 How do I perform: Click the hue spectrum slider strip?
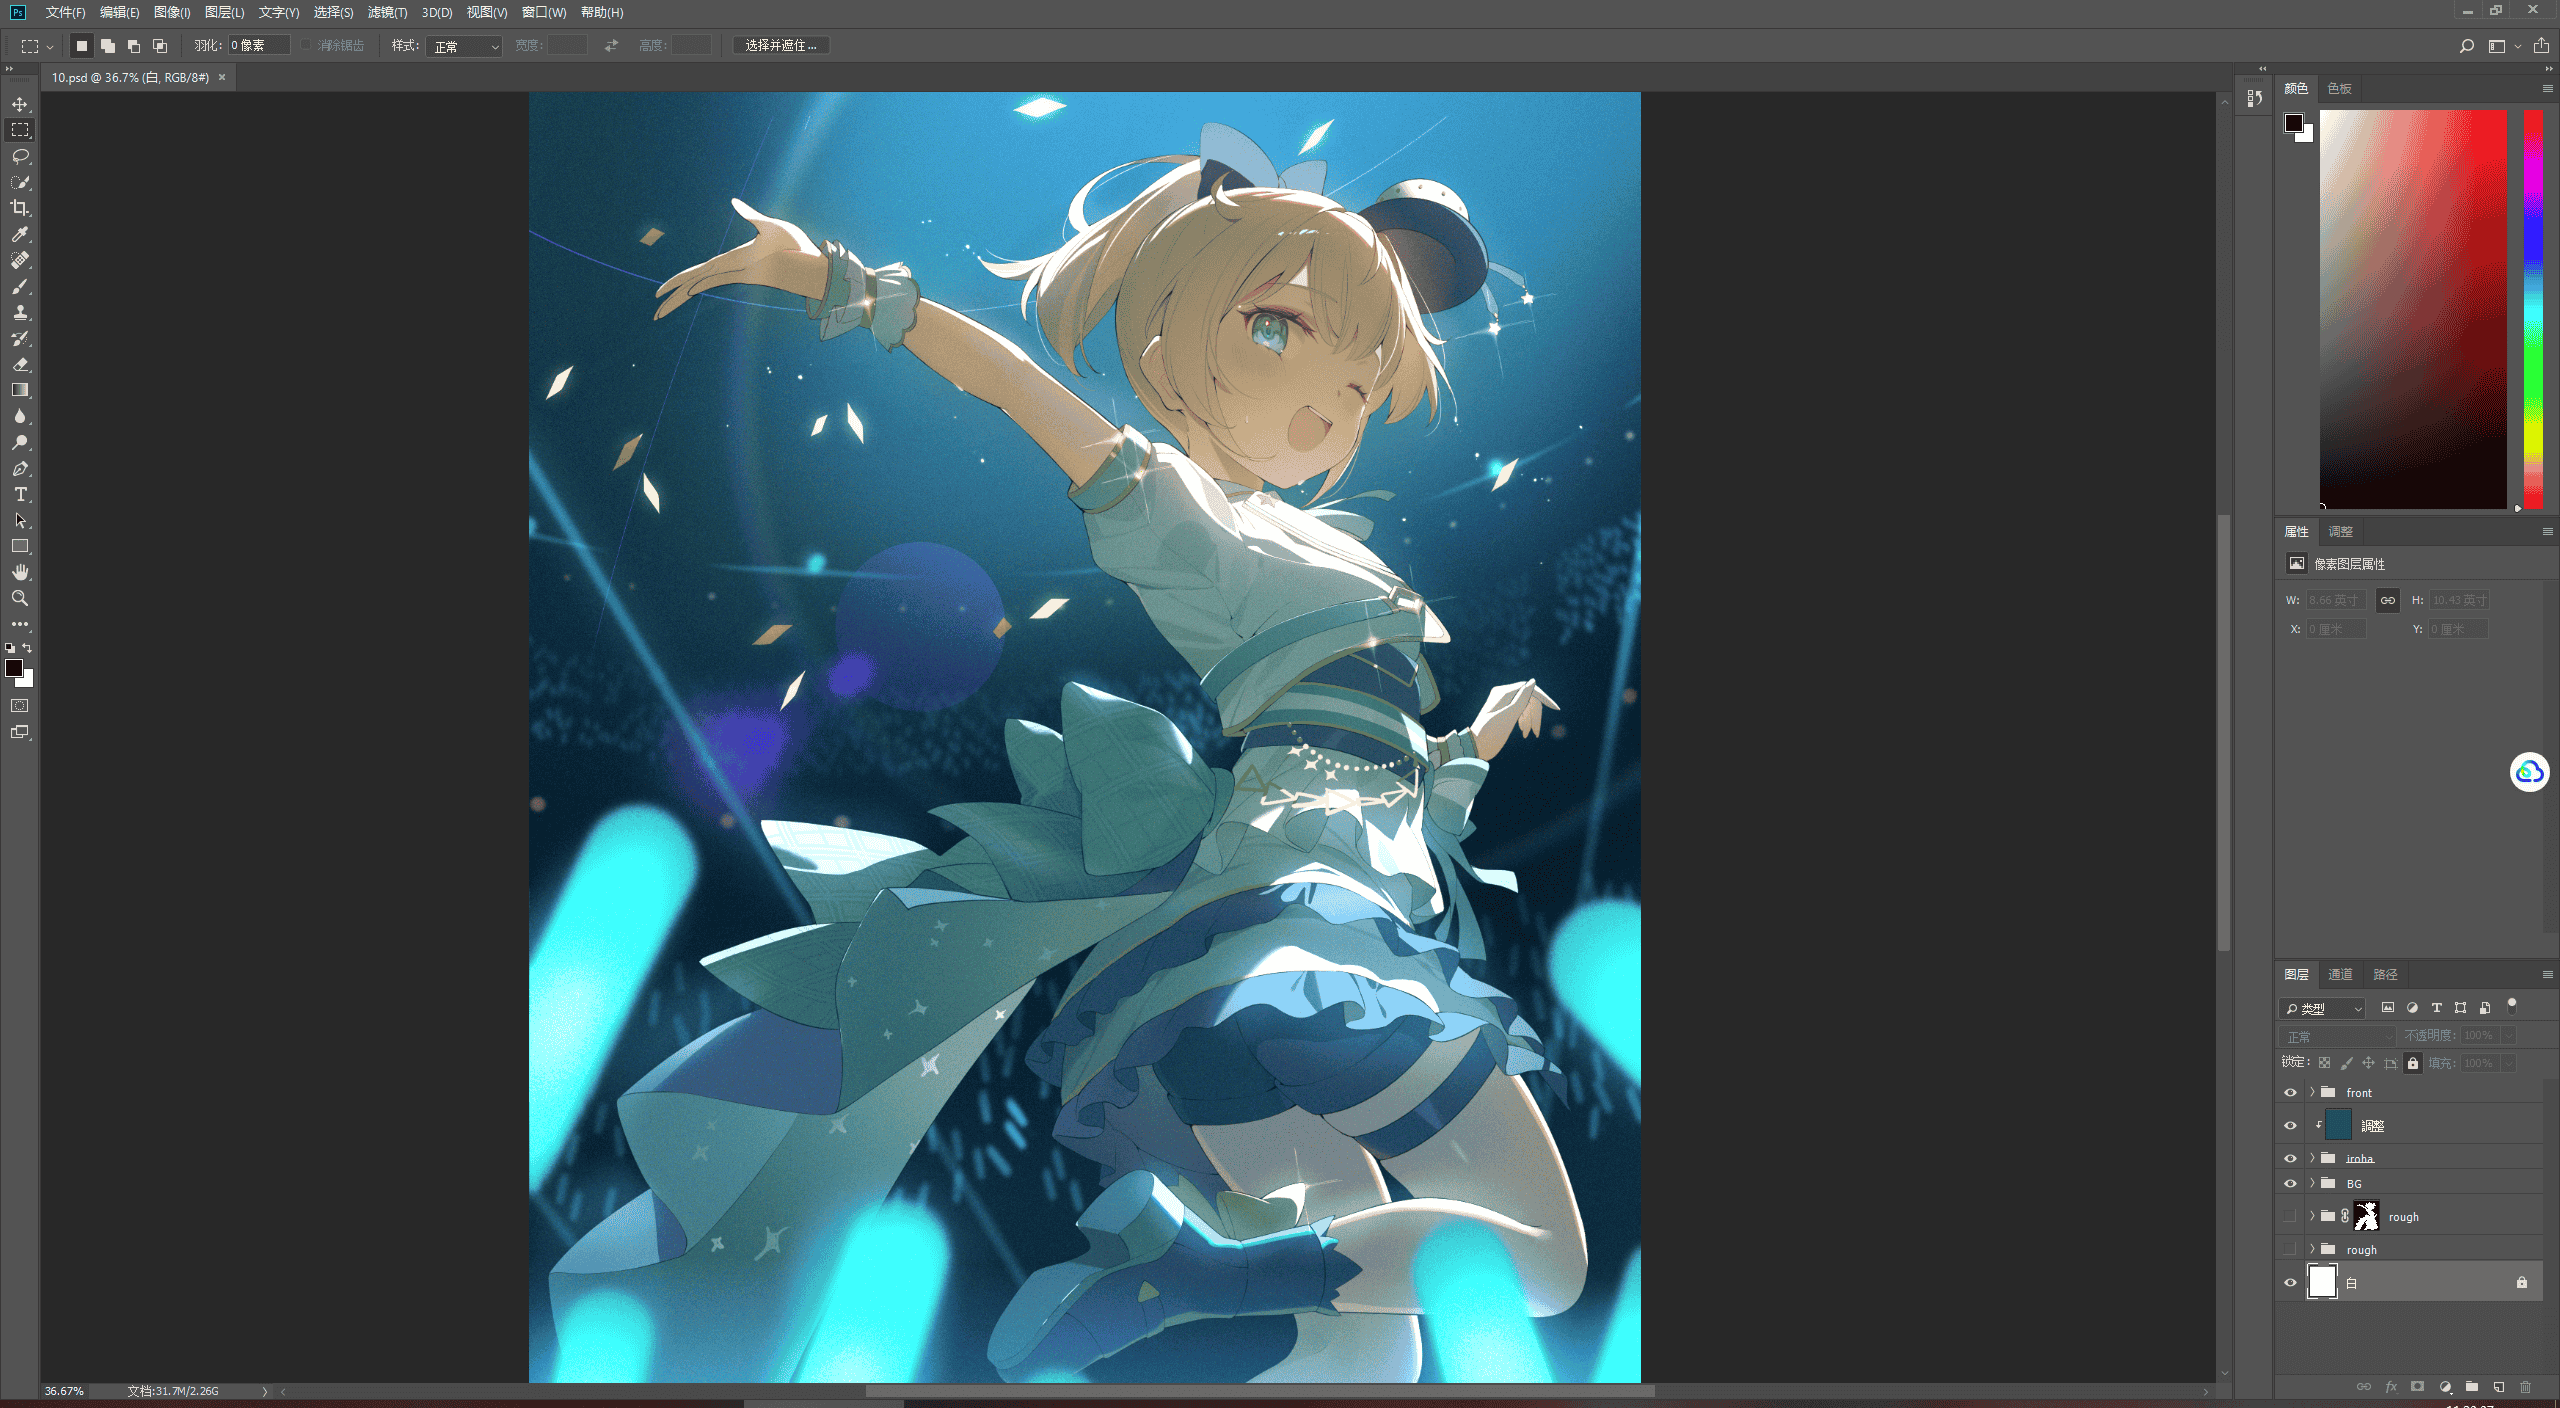click(2533, 309)
